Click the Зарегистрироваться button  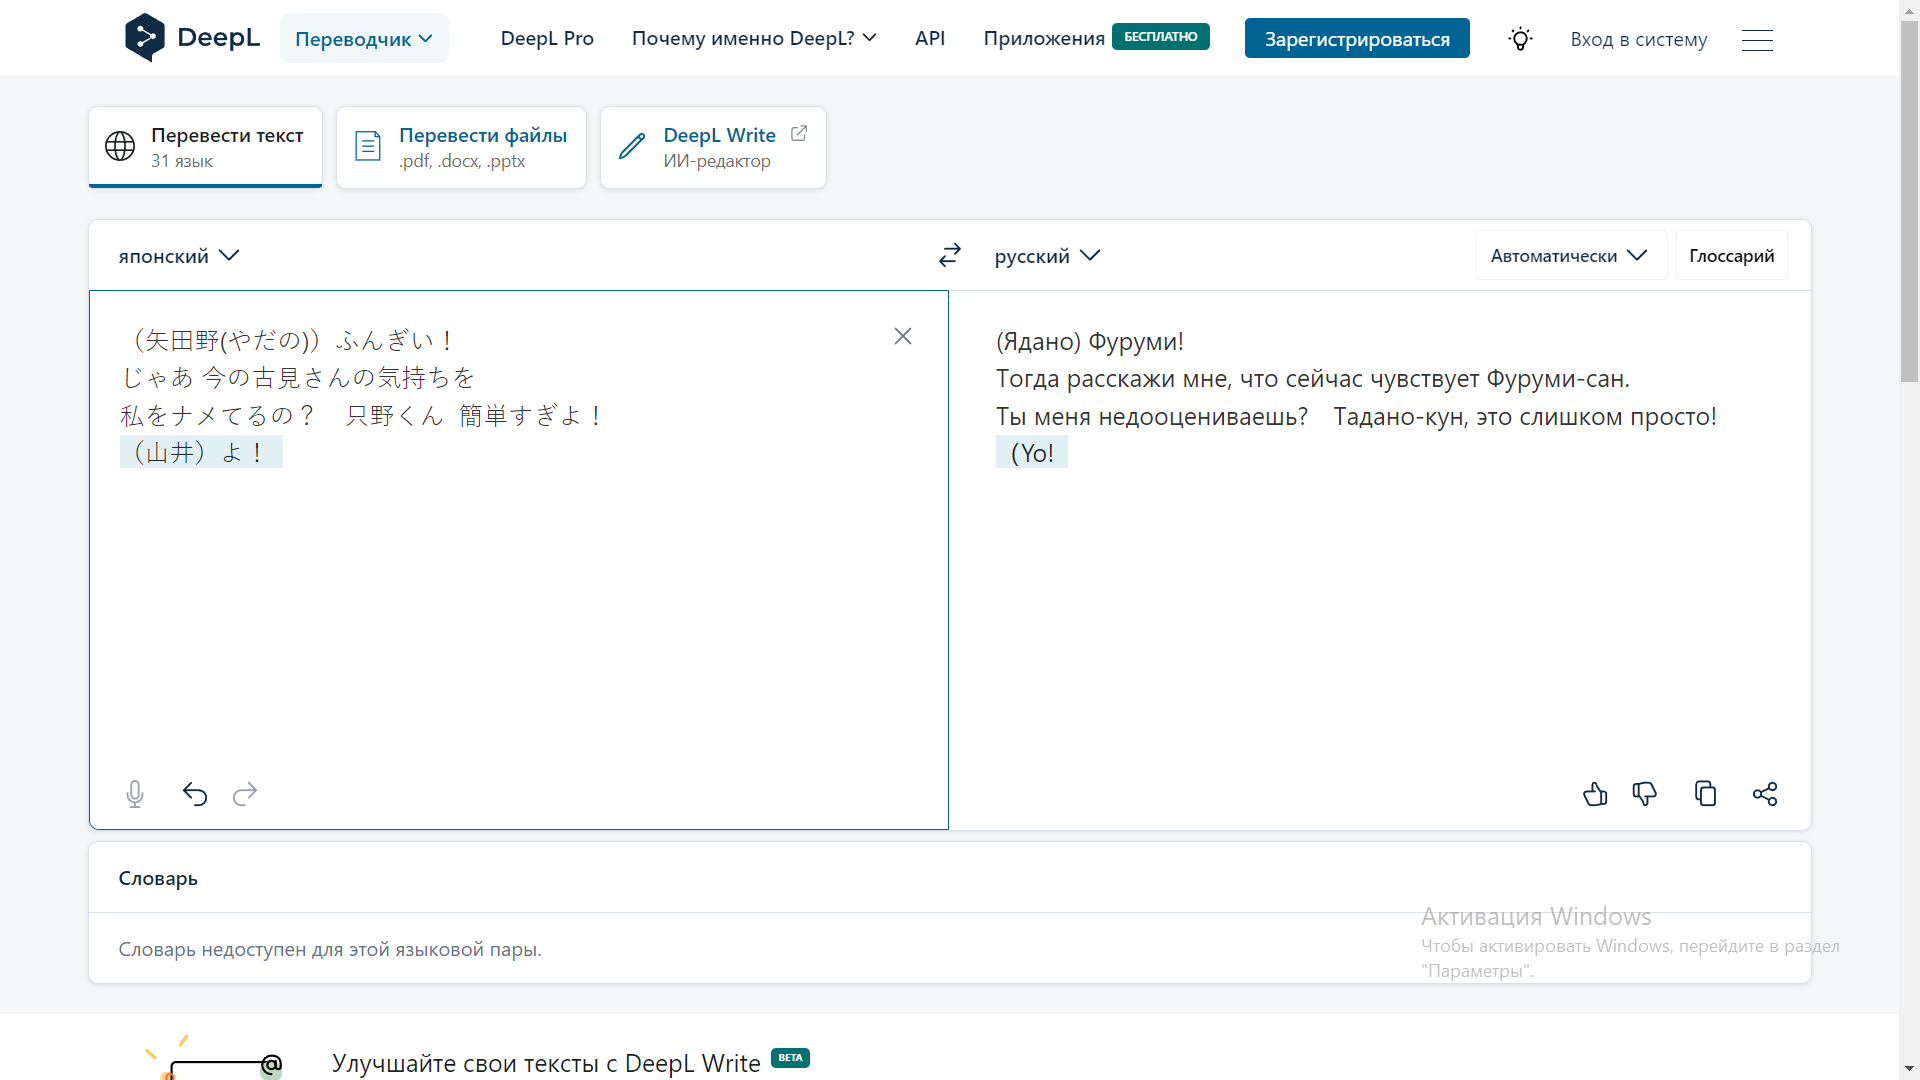1357,39
